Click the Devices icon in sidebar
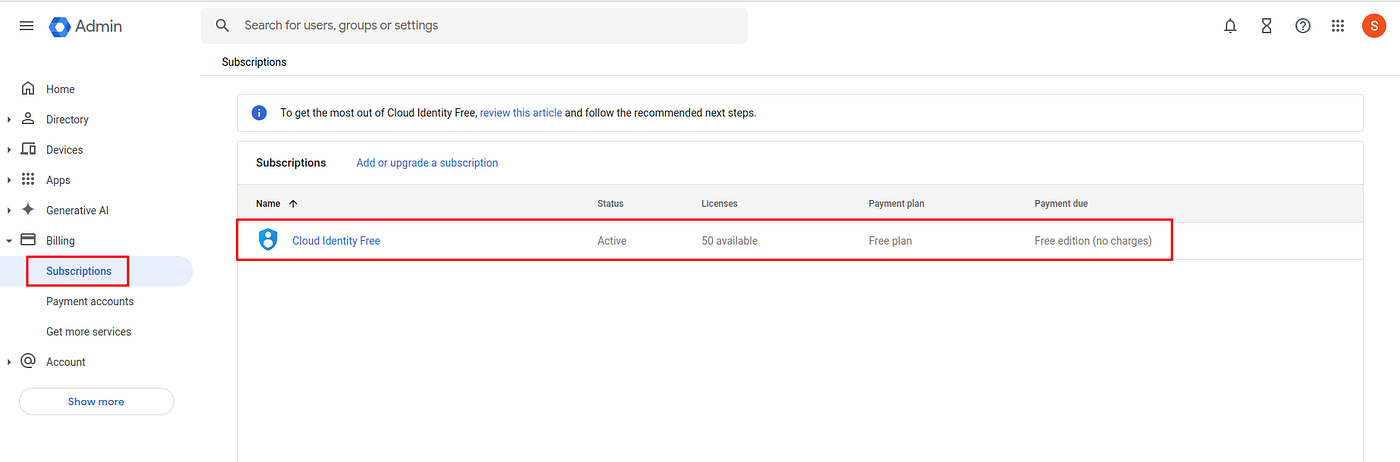 coord(28,149)
